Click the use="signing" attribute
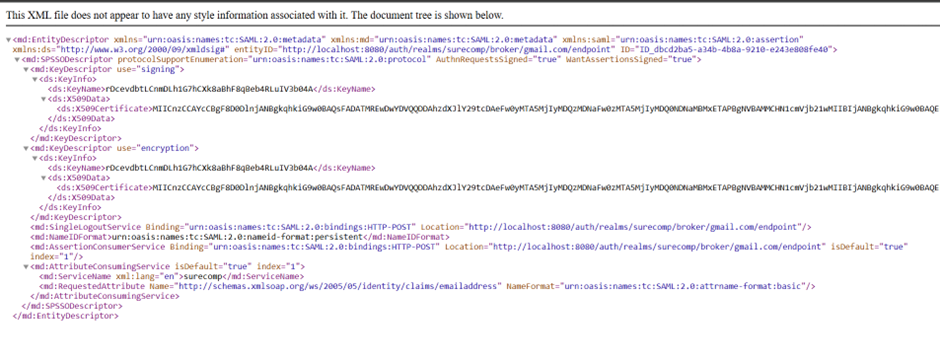The height and width of the screenshot is (363, 940). coord(148,69)
